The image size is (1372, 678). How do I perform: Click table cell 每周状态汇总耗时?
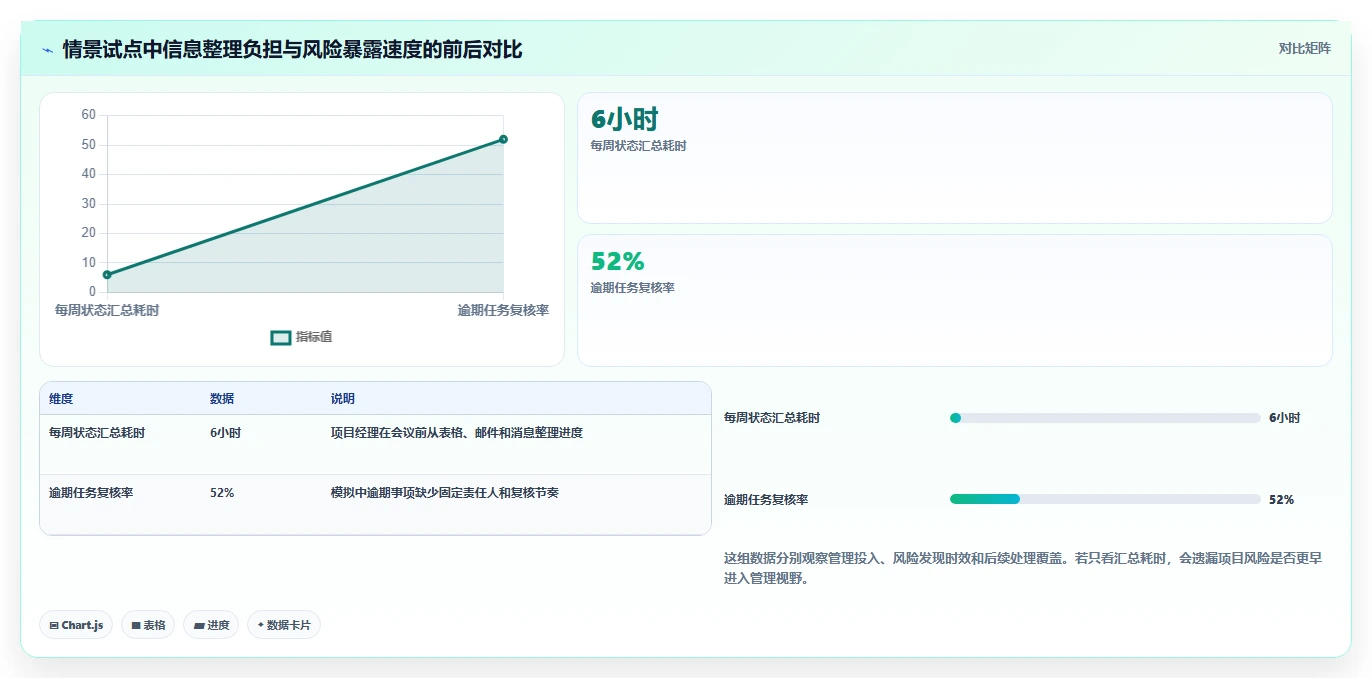[x=97, y=433]
